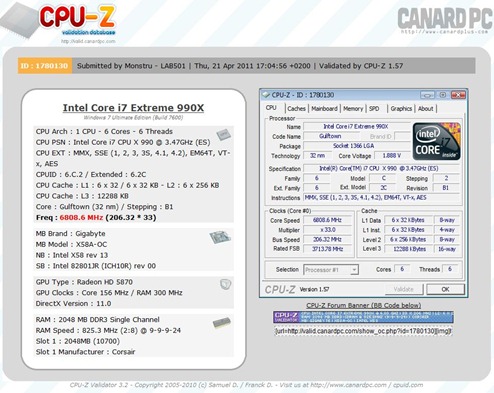Click the CPU chip icon beside CPU Arch

223,134
